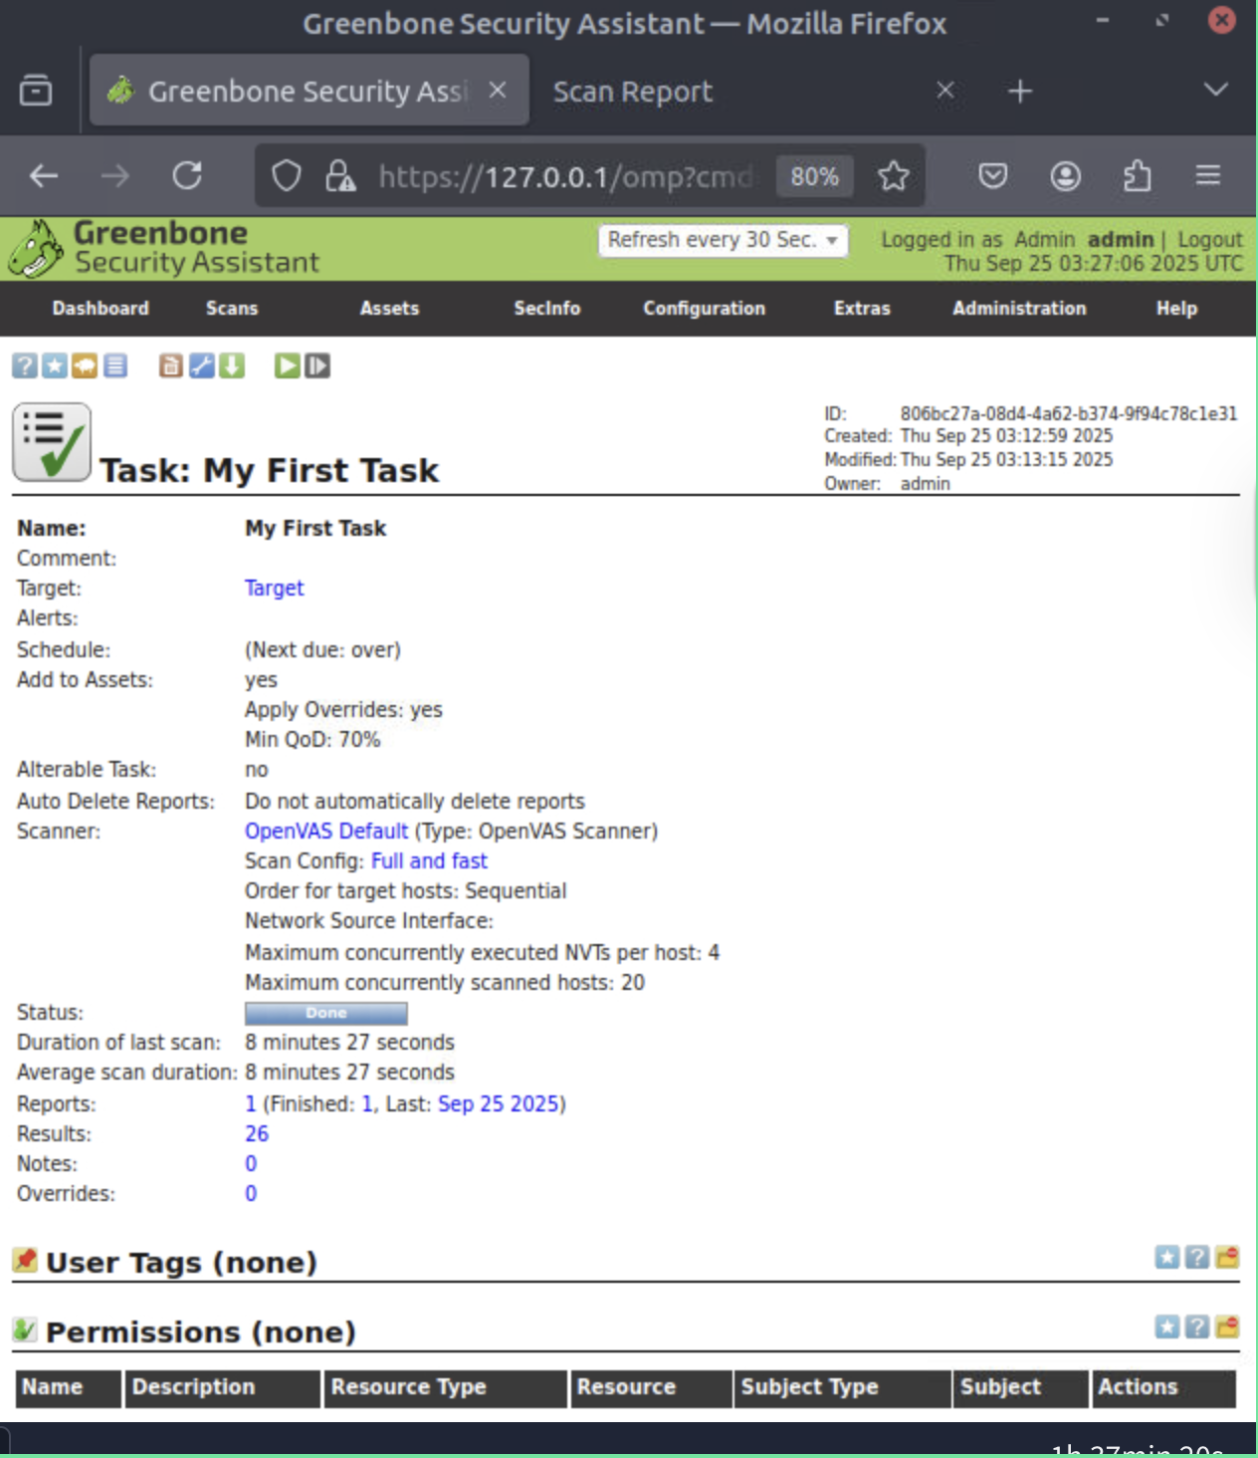Click the Overrides count 0 link
Viewport: 1258px width, 1458px height.
[x=251, y=1194]
